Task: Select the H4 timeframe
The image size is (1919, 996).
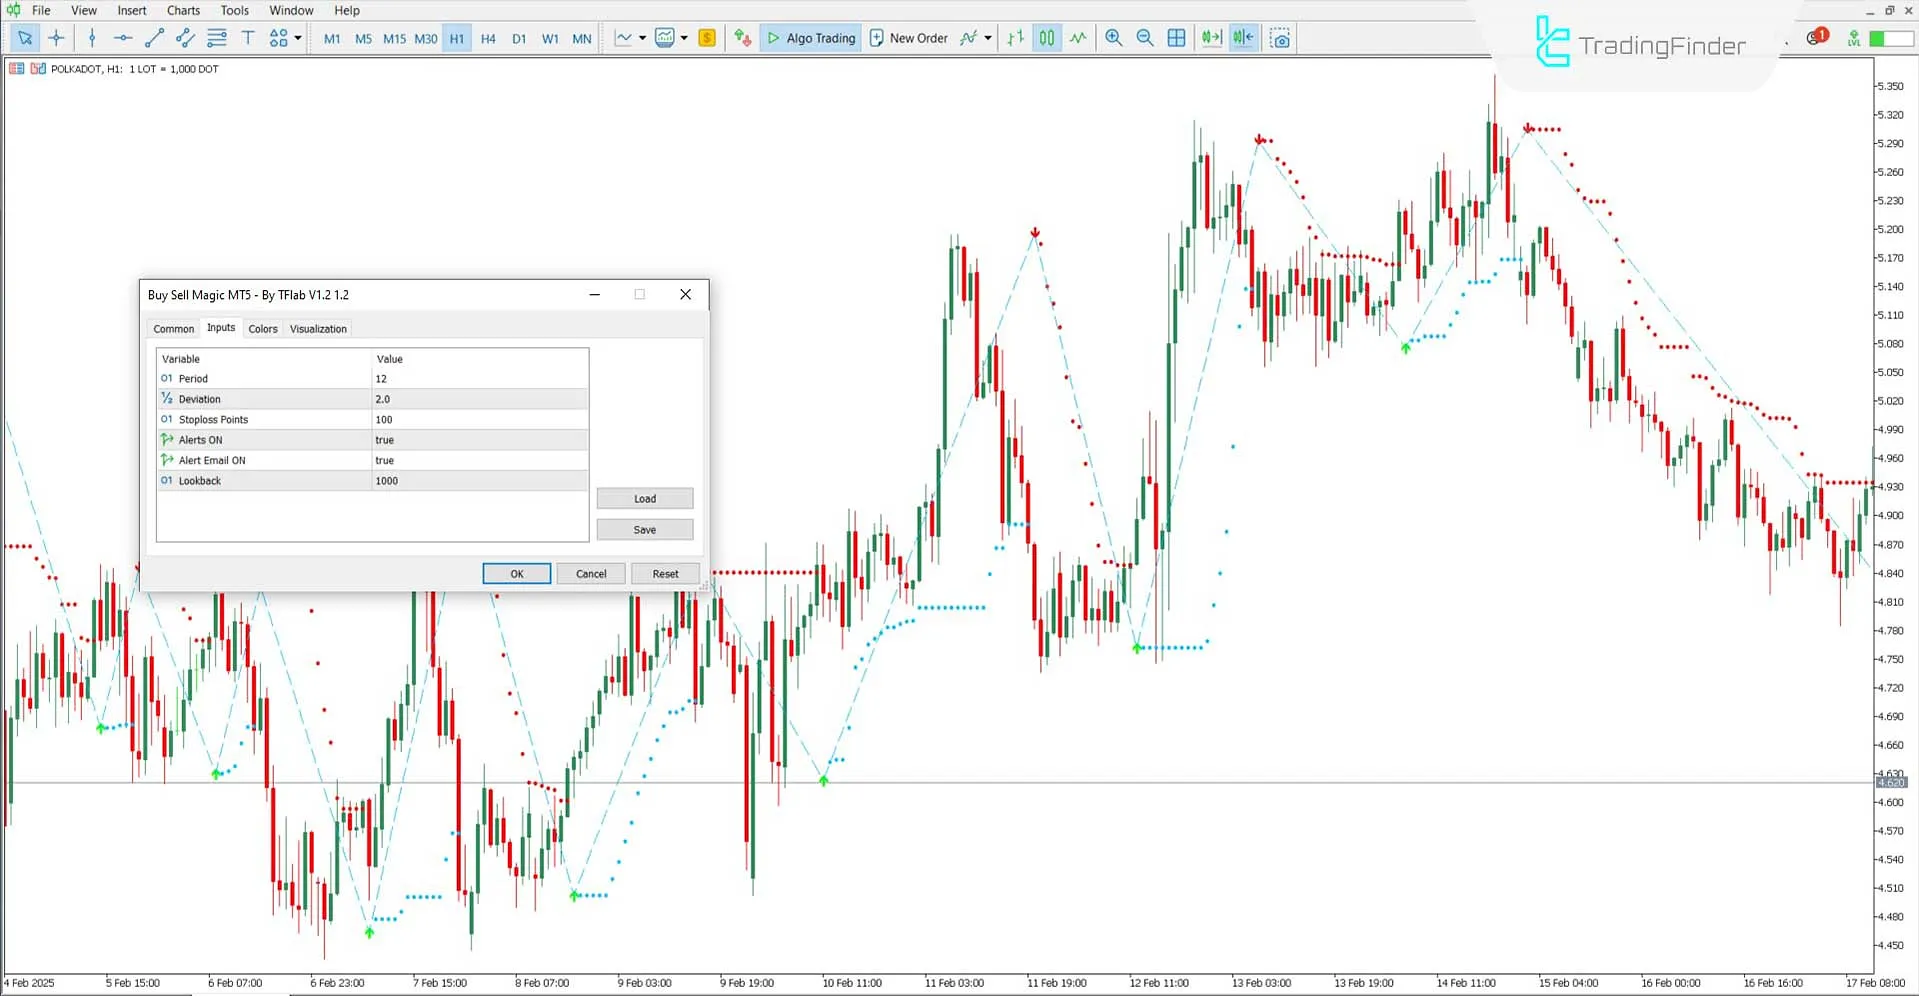Action: click(488, 38)
